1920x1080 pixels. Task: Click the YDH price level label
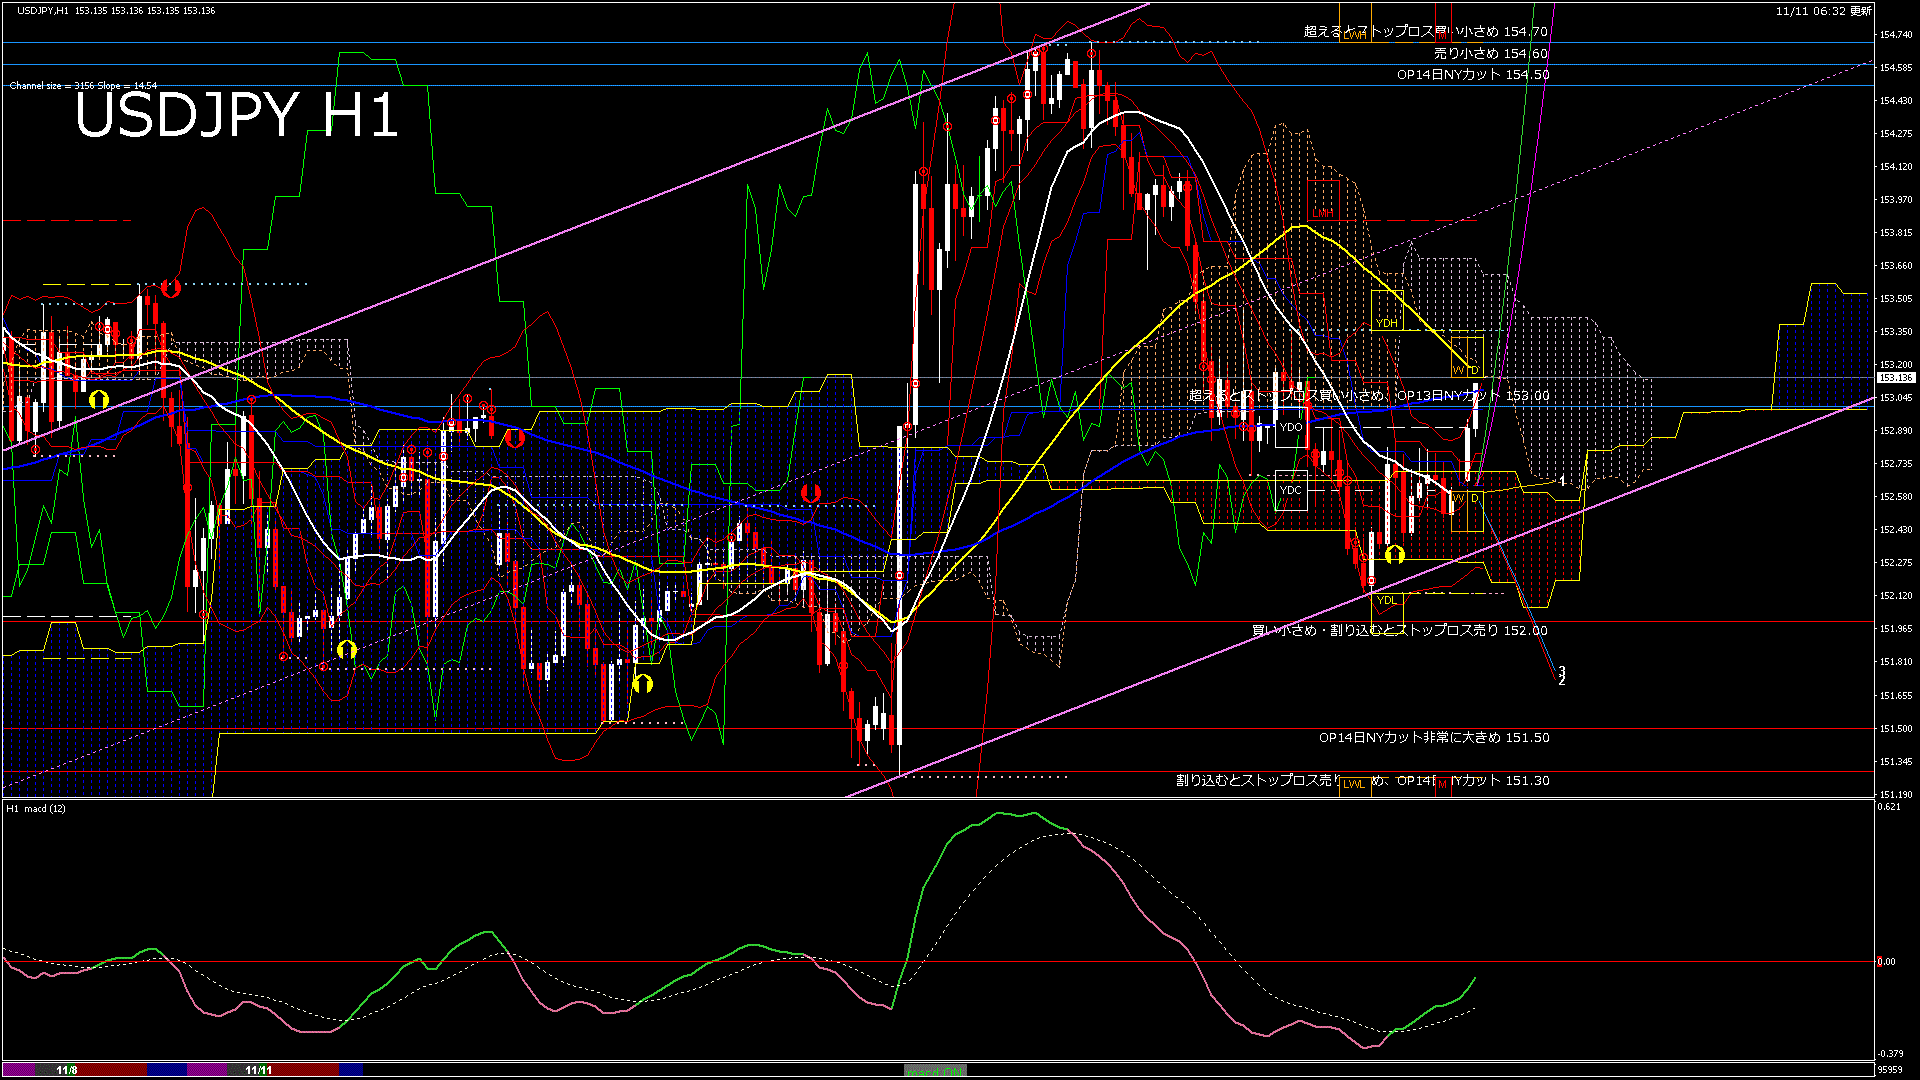(x=1386, y=323)
